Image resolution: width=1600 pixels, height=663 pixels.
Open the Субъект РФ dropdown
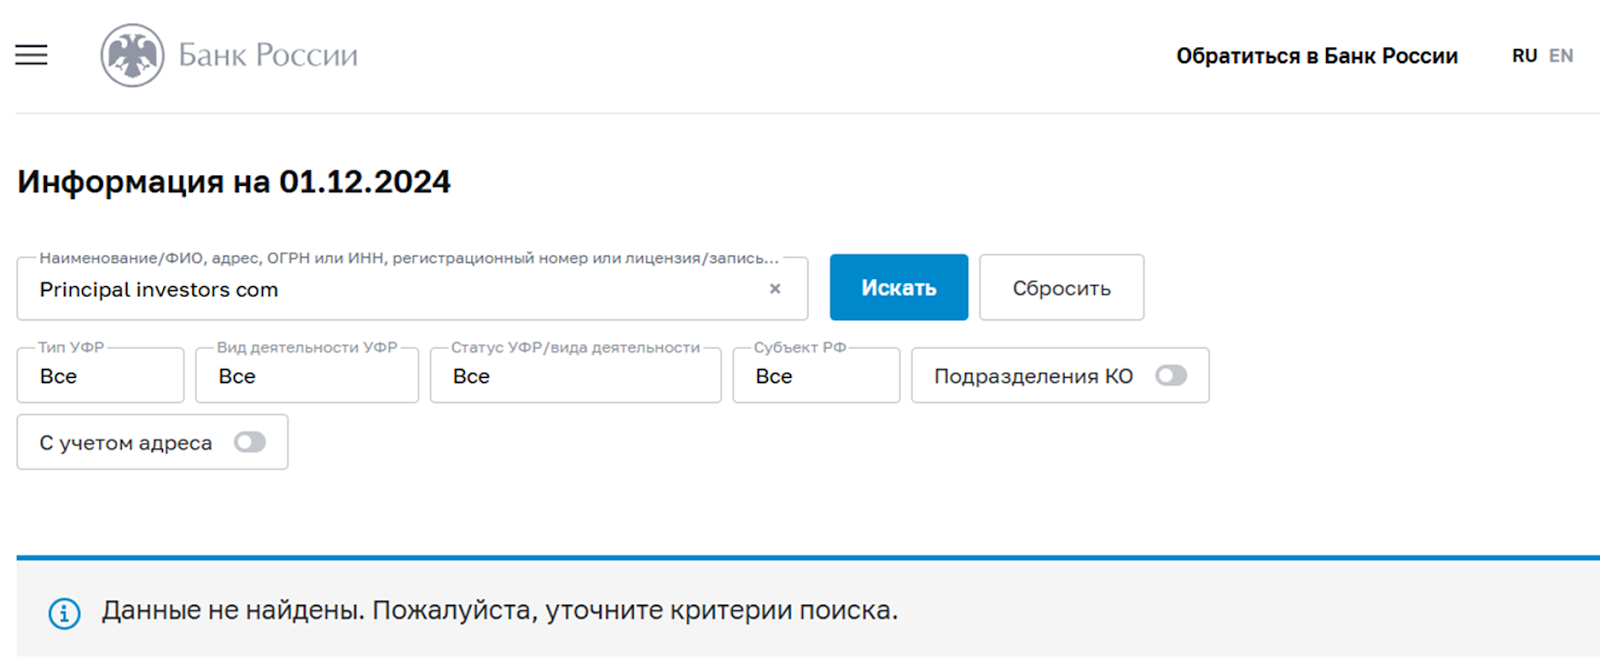[x=816, y=375]
